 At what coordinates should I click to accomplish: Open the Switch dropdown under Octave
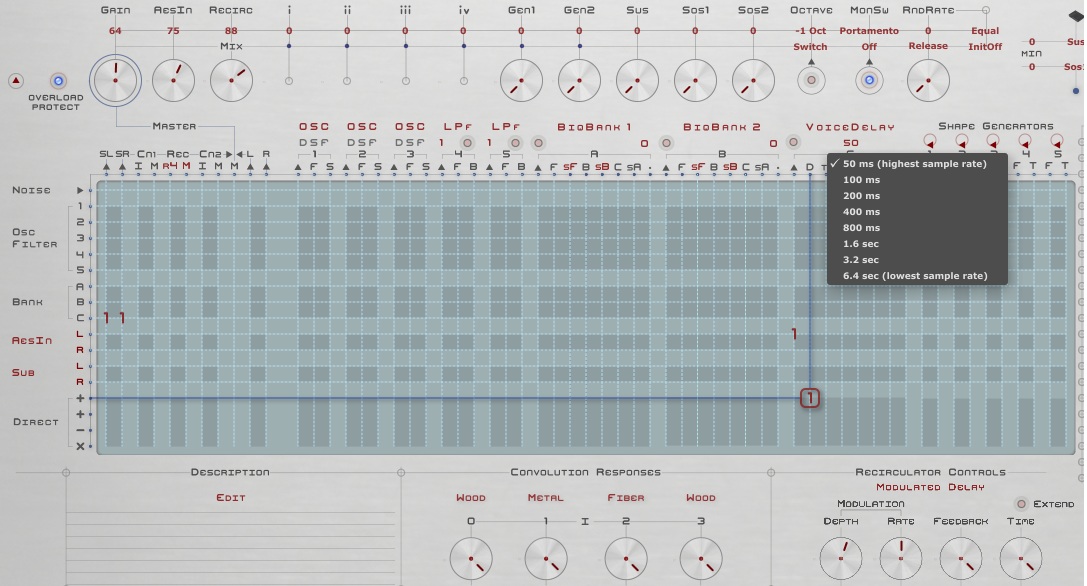[810, 46]
